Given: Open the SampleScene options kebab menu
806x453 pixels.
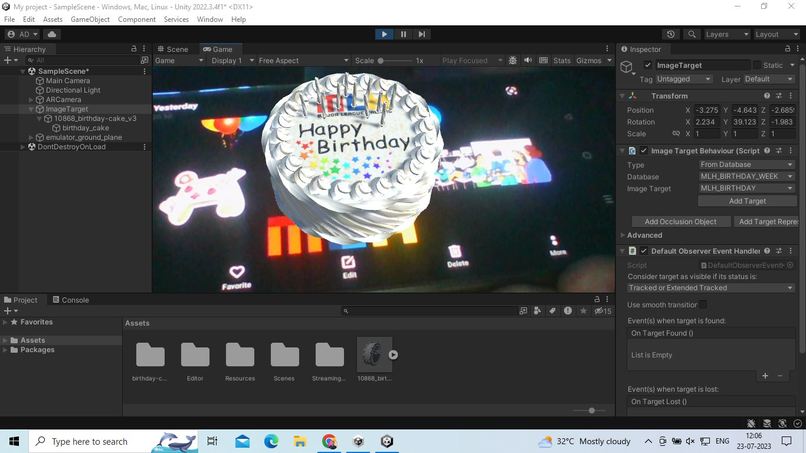Looking at the screenshot, I should 144,71.
